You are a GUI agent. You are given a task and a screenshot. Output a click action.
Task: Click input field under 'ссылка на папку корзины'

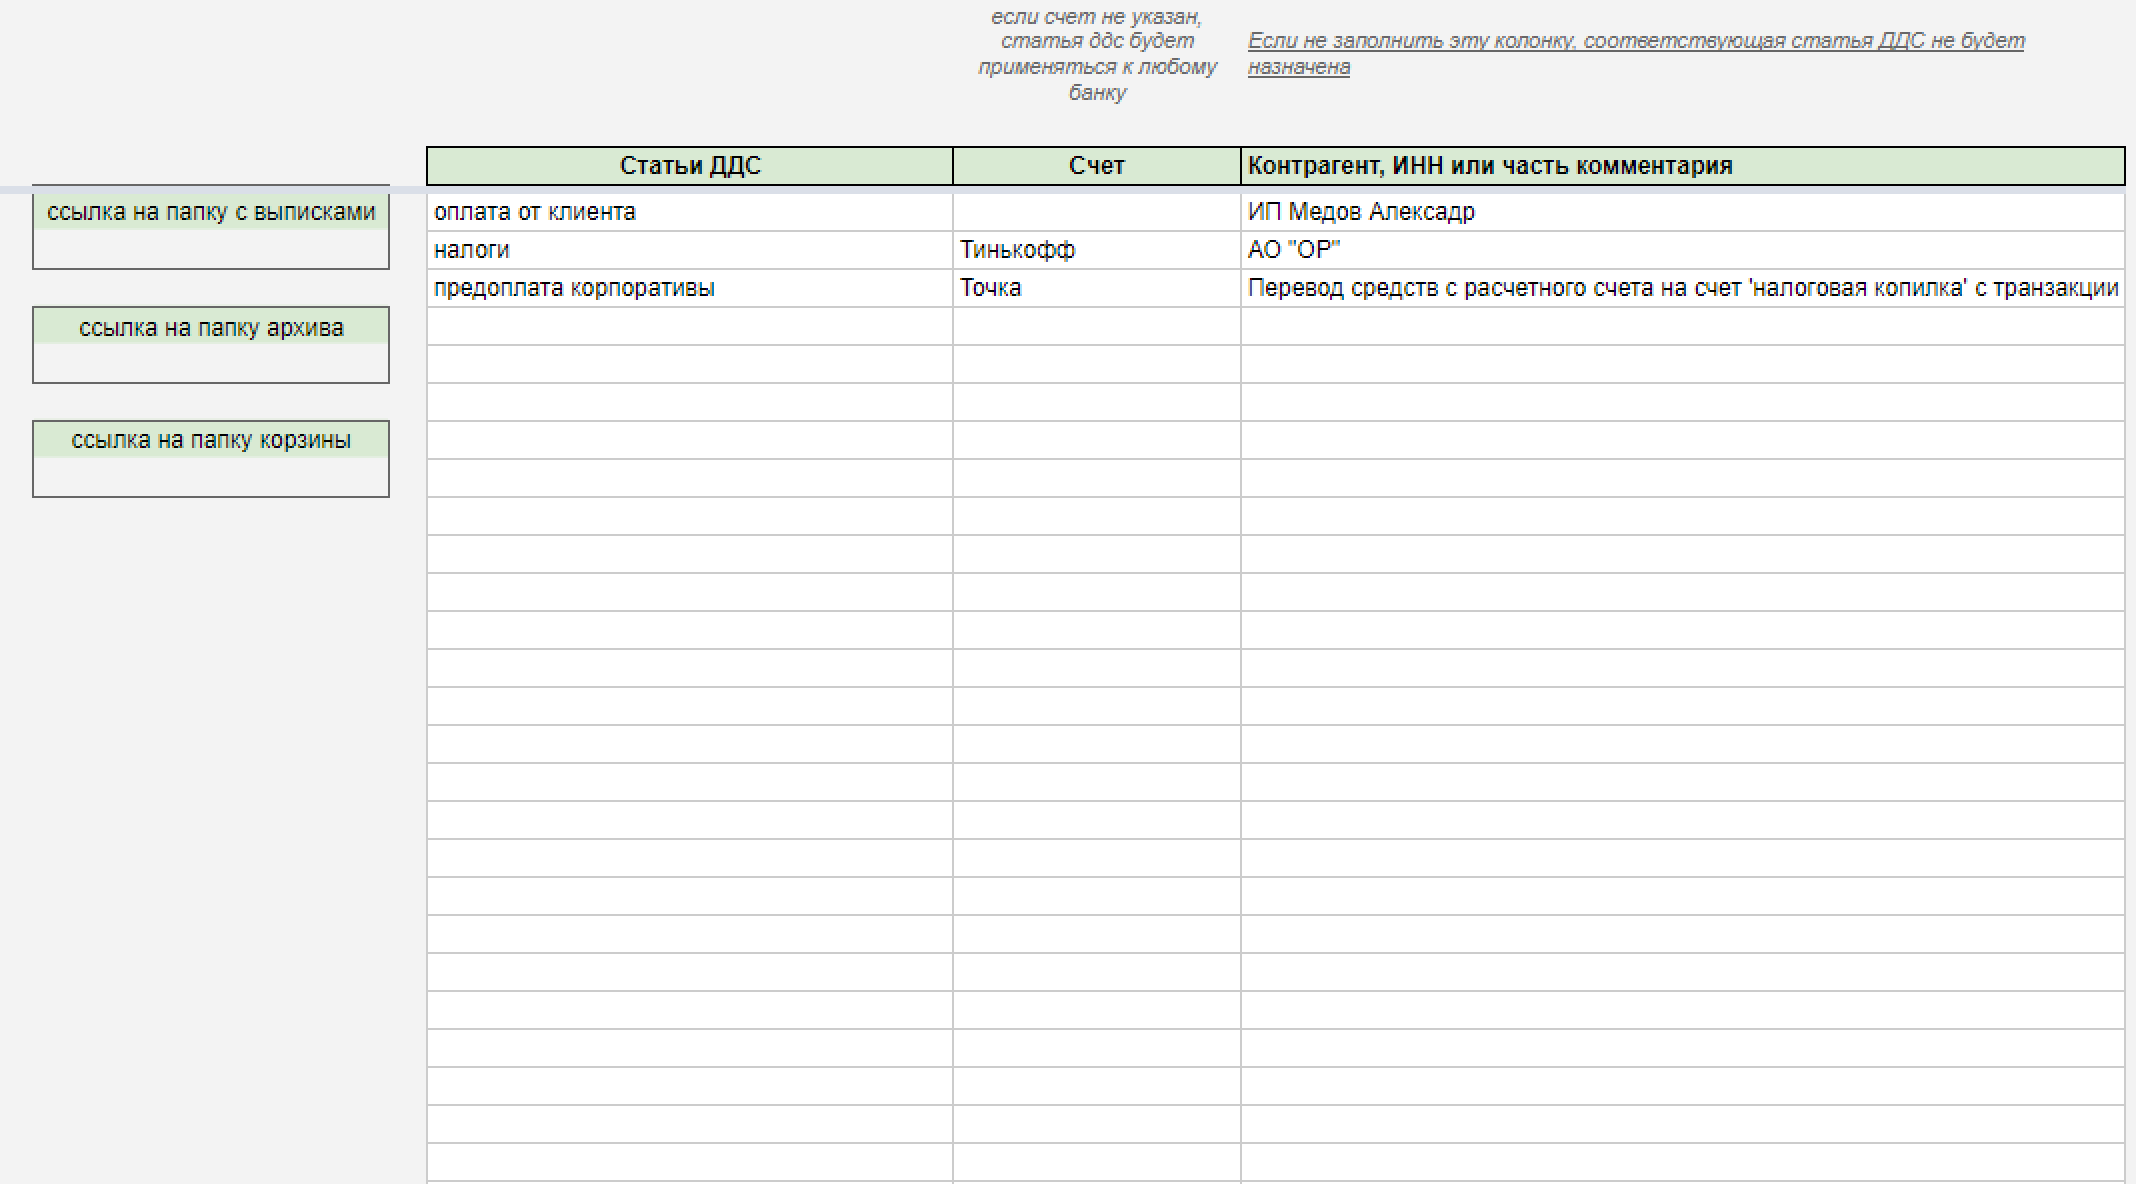pos(211,477)
